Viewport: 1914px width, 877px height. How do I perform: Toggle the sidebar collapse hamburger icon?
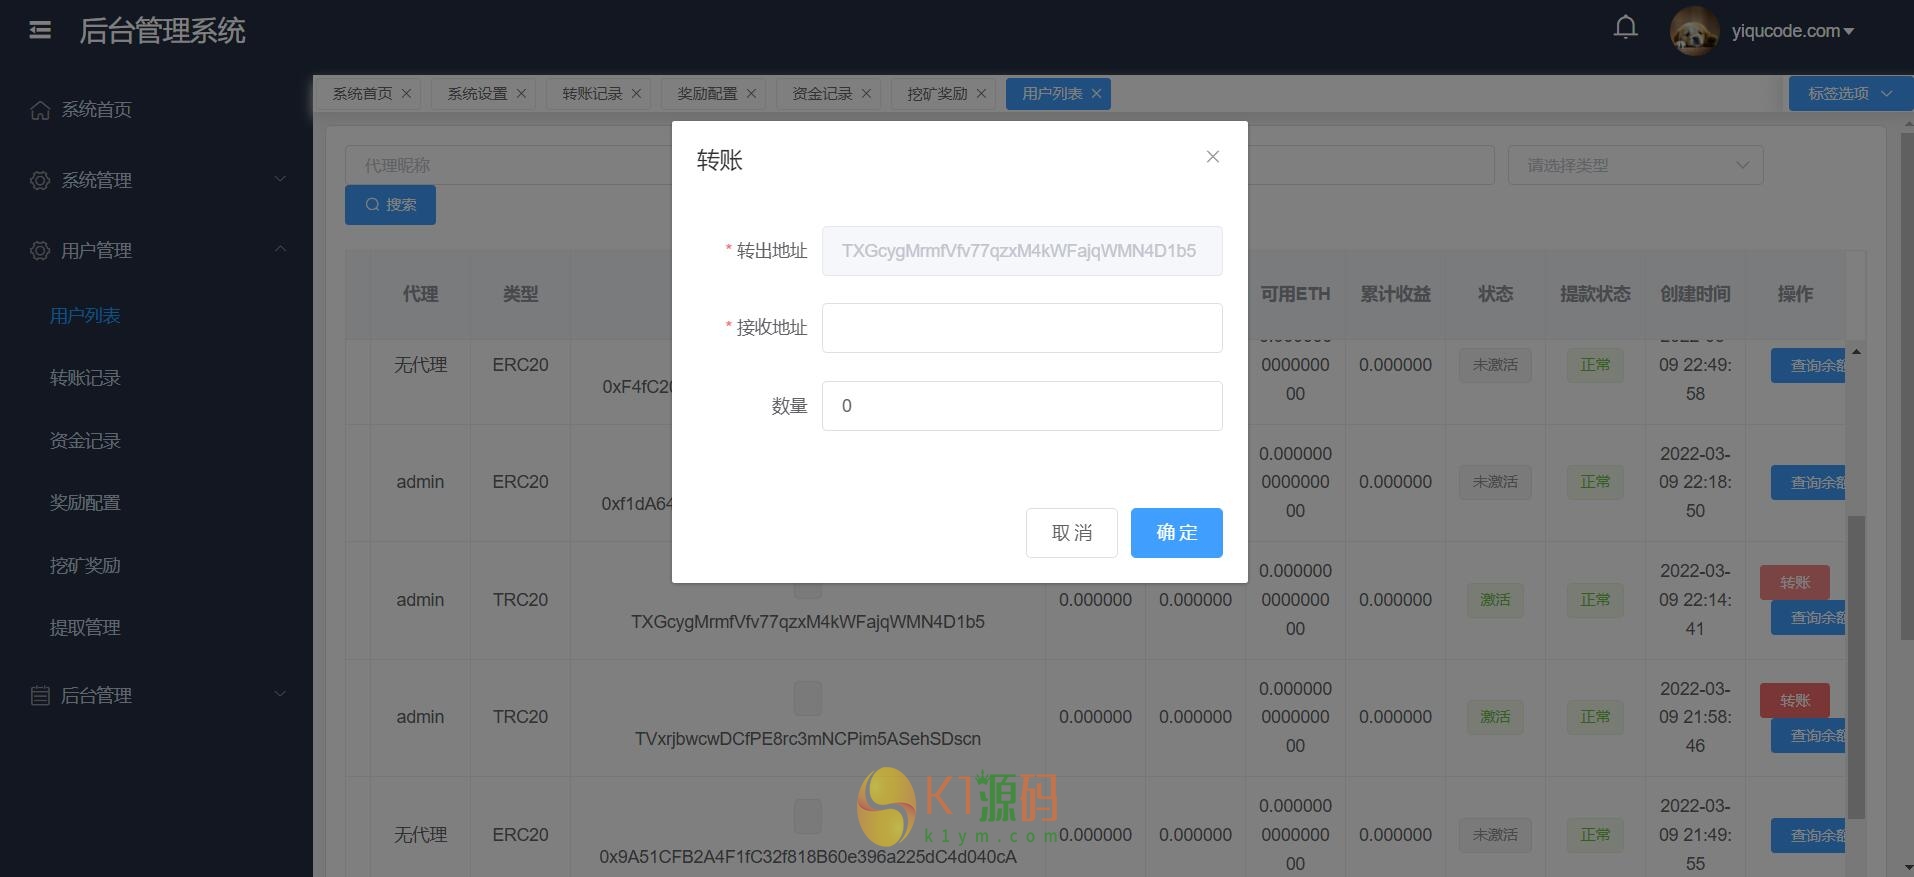pos(40,31)
